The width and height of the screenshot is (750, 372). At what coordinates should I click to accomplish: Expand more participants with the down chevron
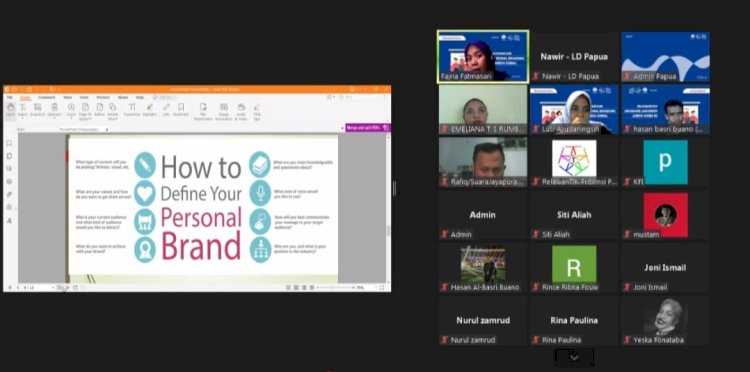pos(574,357)
